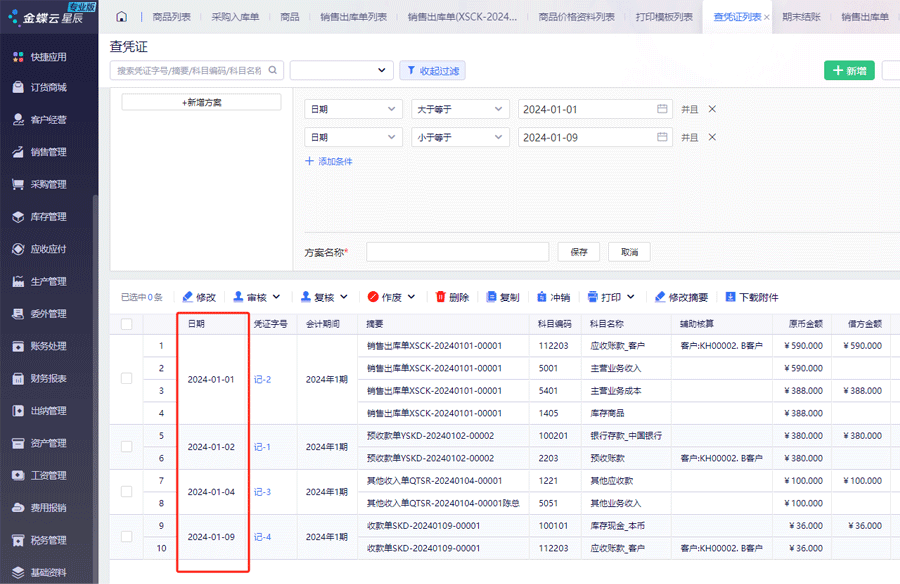Expand the 复核 dropdown arrow

[x=344, y=297]
